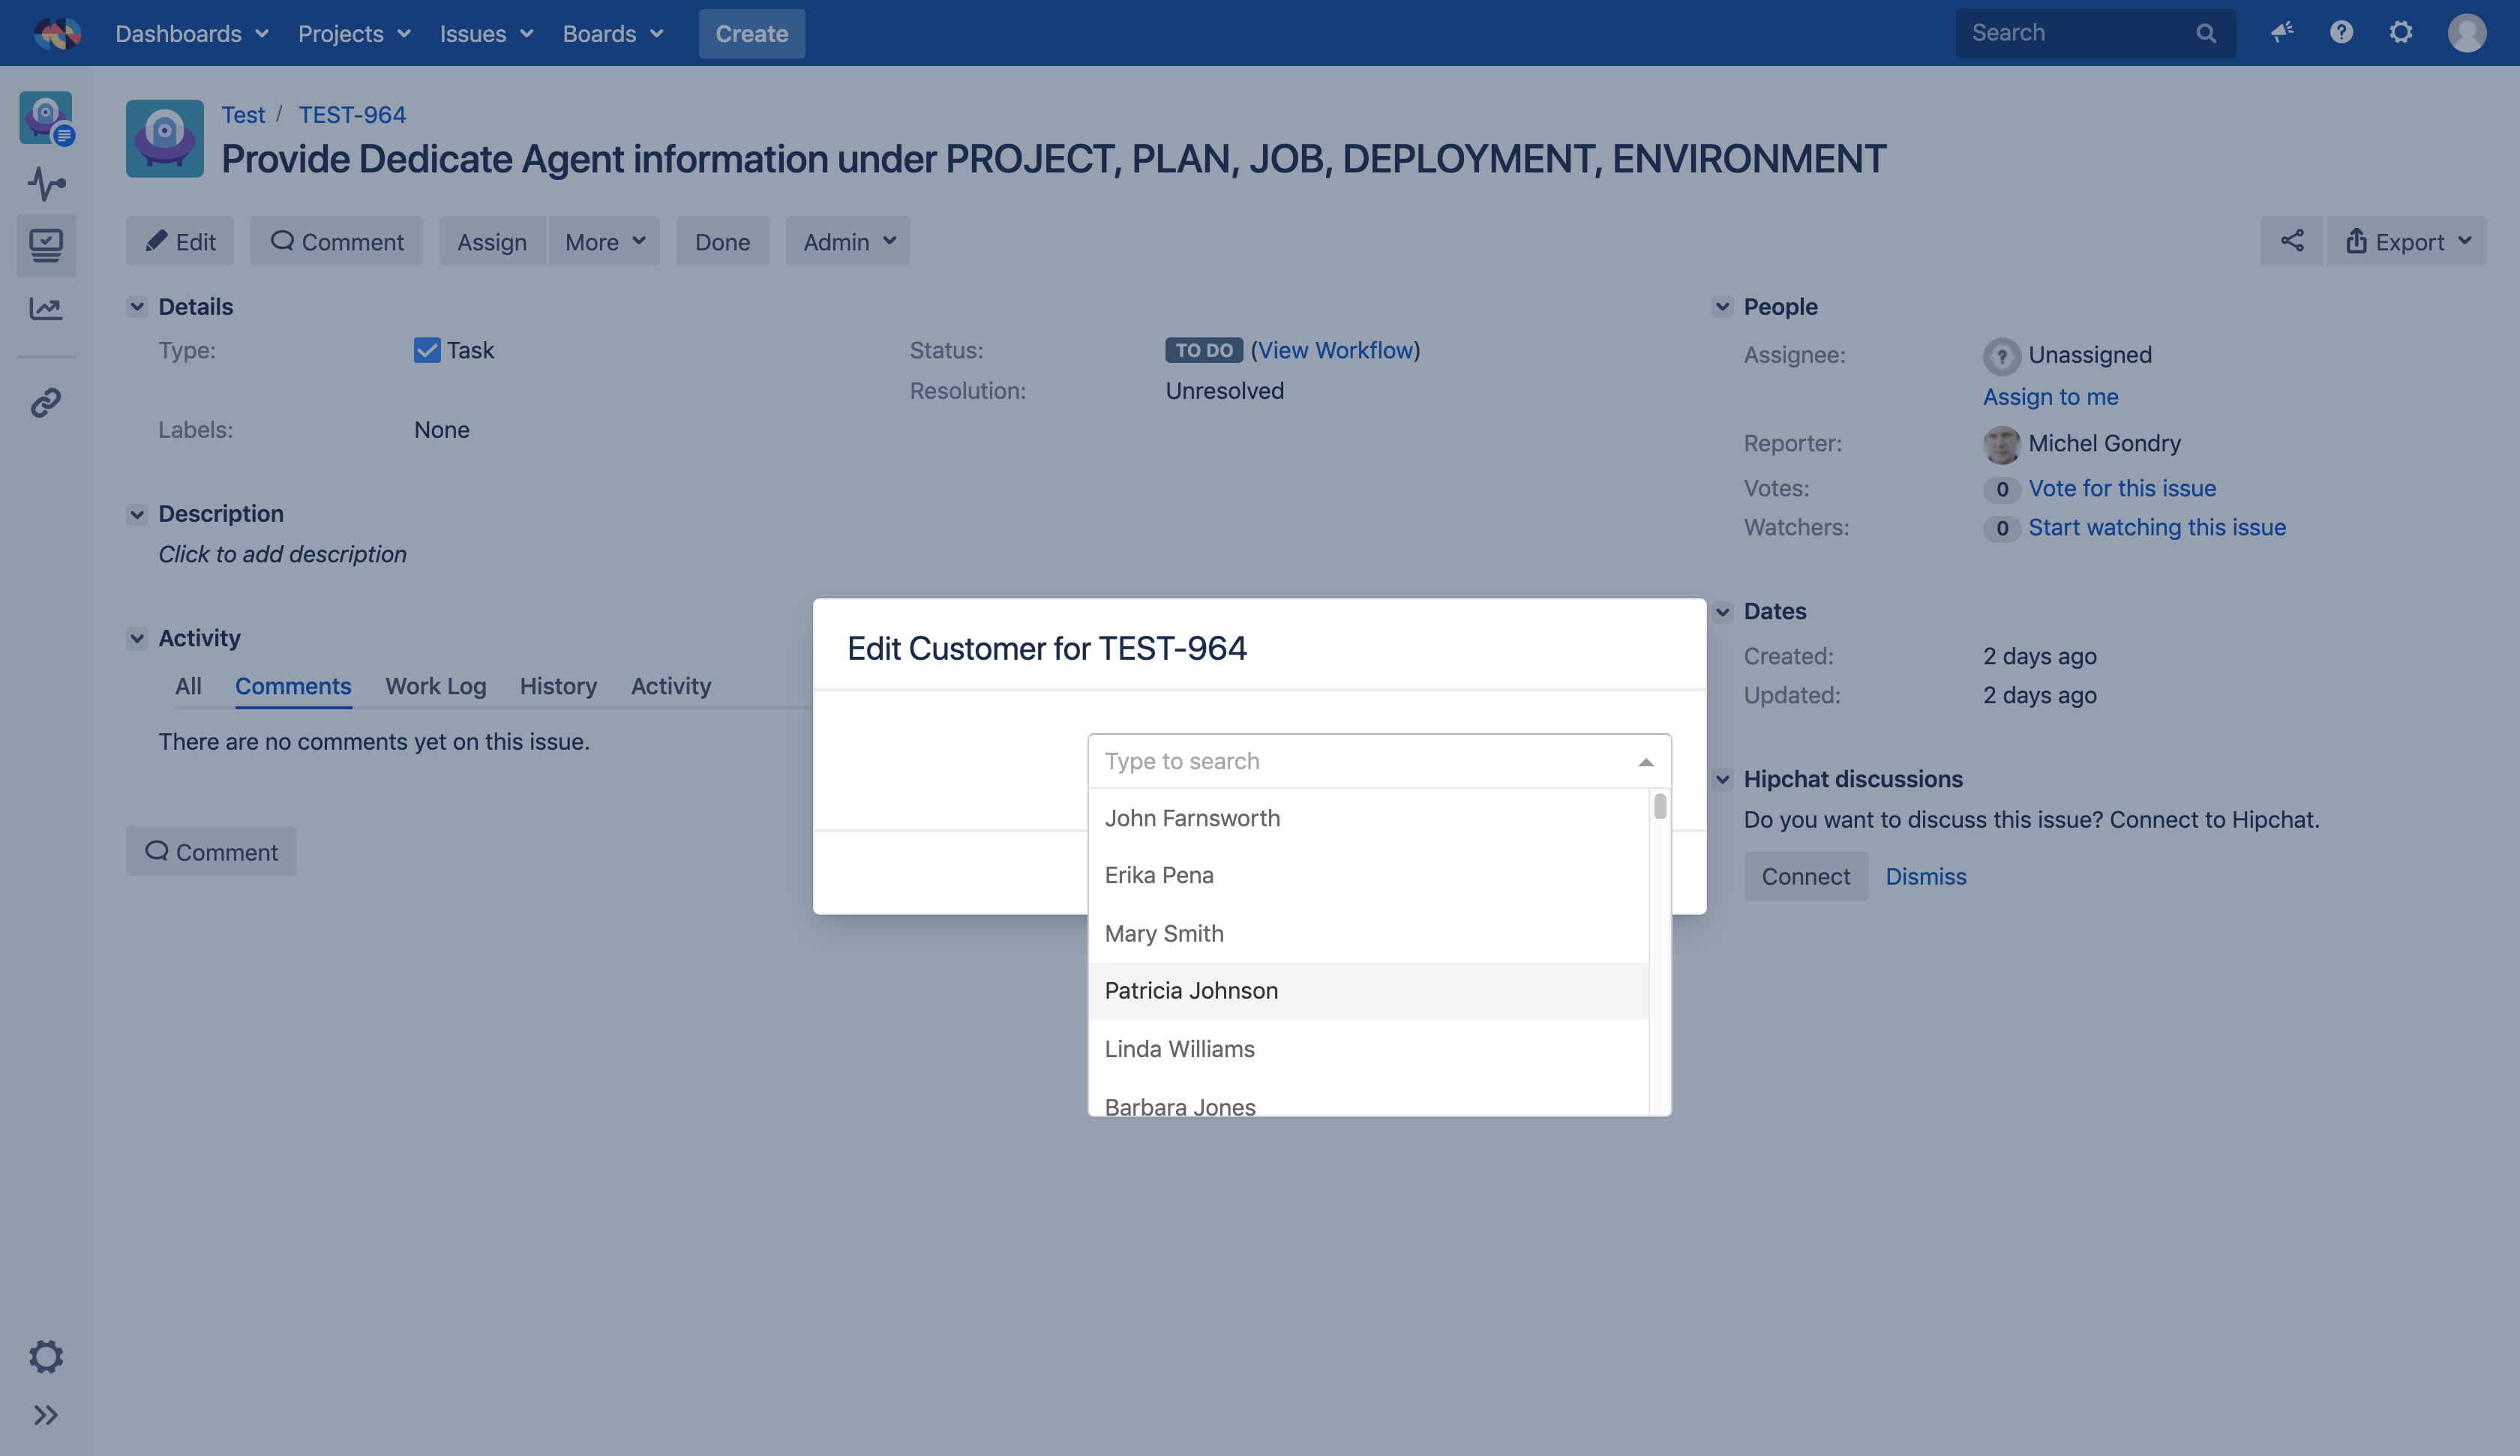Expand the sidebar with double chevron
This screenshot has width=2520, height=1456.
[x=46, y=1415]
